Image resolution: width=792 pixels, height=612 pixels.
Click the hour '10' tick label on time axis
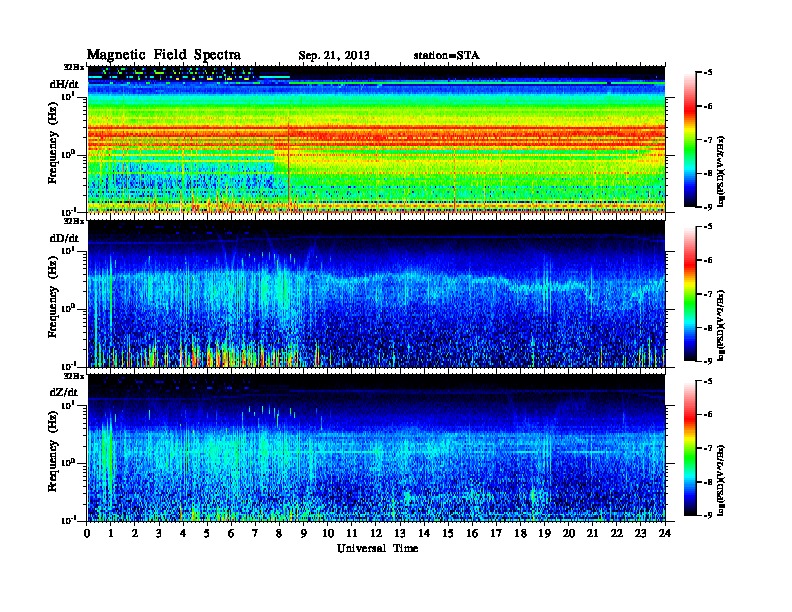(328, 533)
